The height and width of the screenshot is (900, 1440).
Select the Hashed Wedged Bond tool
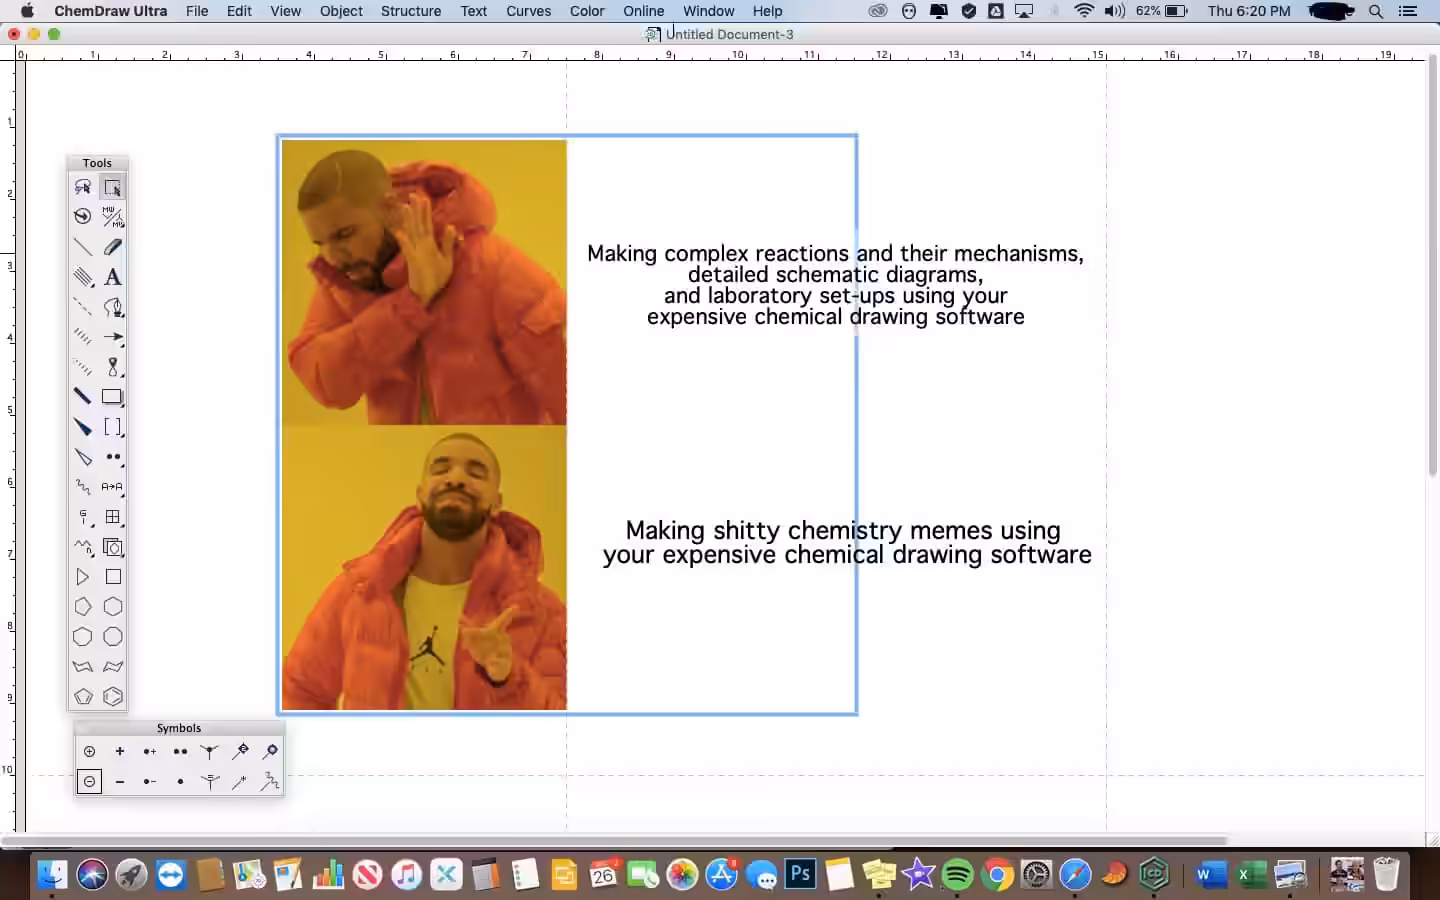(x=83, y=367)
